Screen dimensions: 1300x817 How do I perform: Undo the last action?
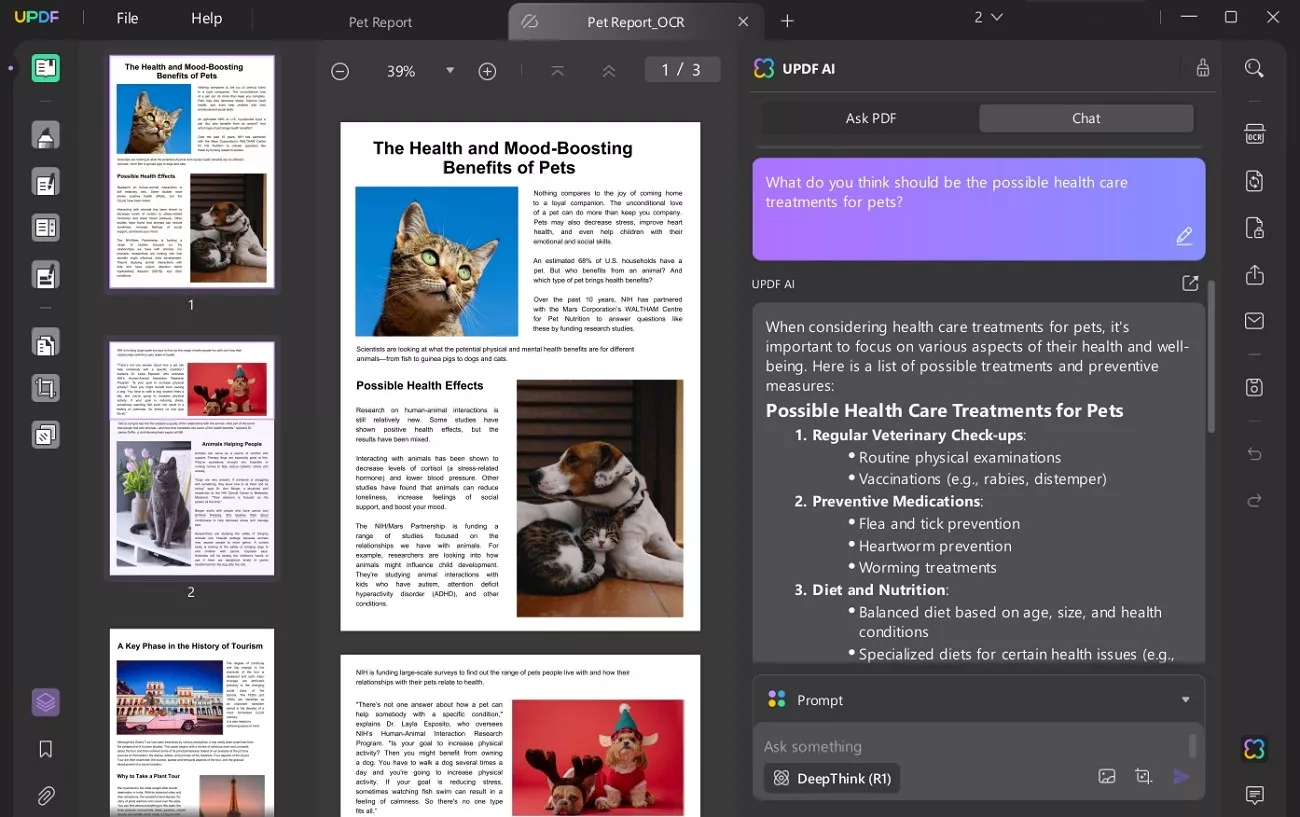1254,454
